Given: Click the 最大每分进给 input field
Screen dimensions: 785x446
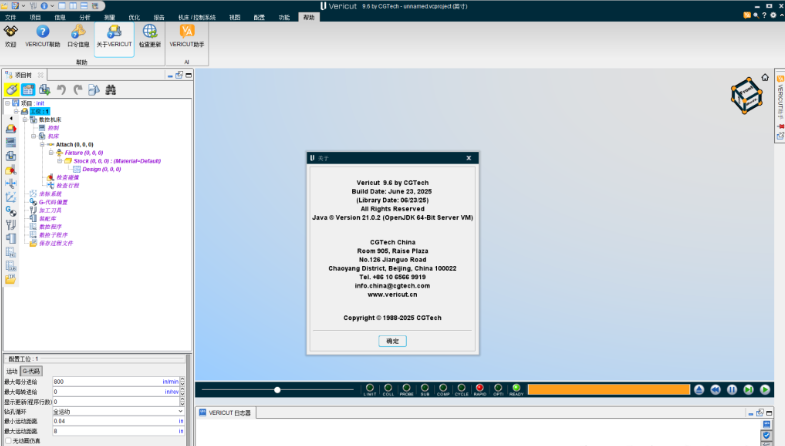Looking at the screenshot, I should pos(105,381).
